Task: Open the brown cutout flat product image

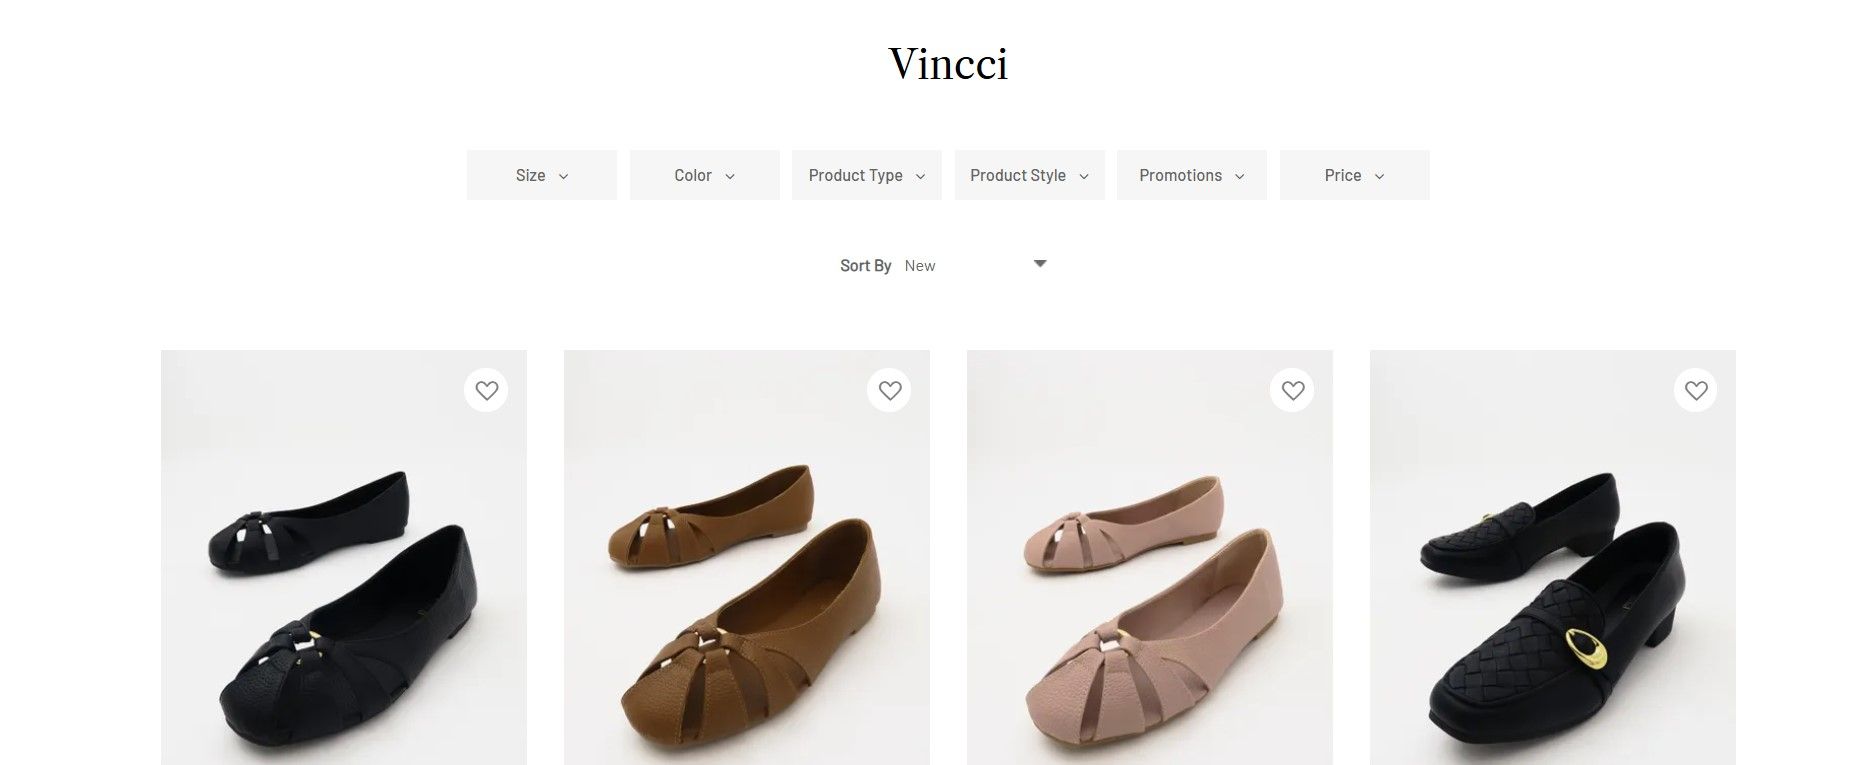Action: point(747,557)
